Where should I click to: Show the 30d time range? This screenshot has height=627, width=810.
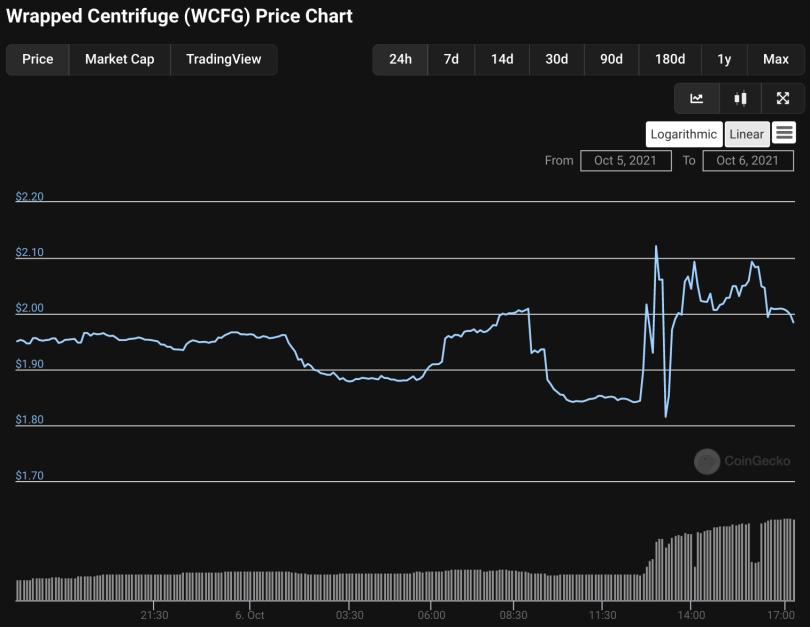click(x=557, y=59)
